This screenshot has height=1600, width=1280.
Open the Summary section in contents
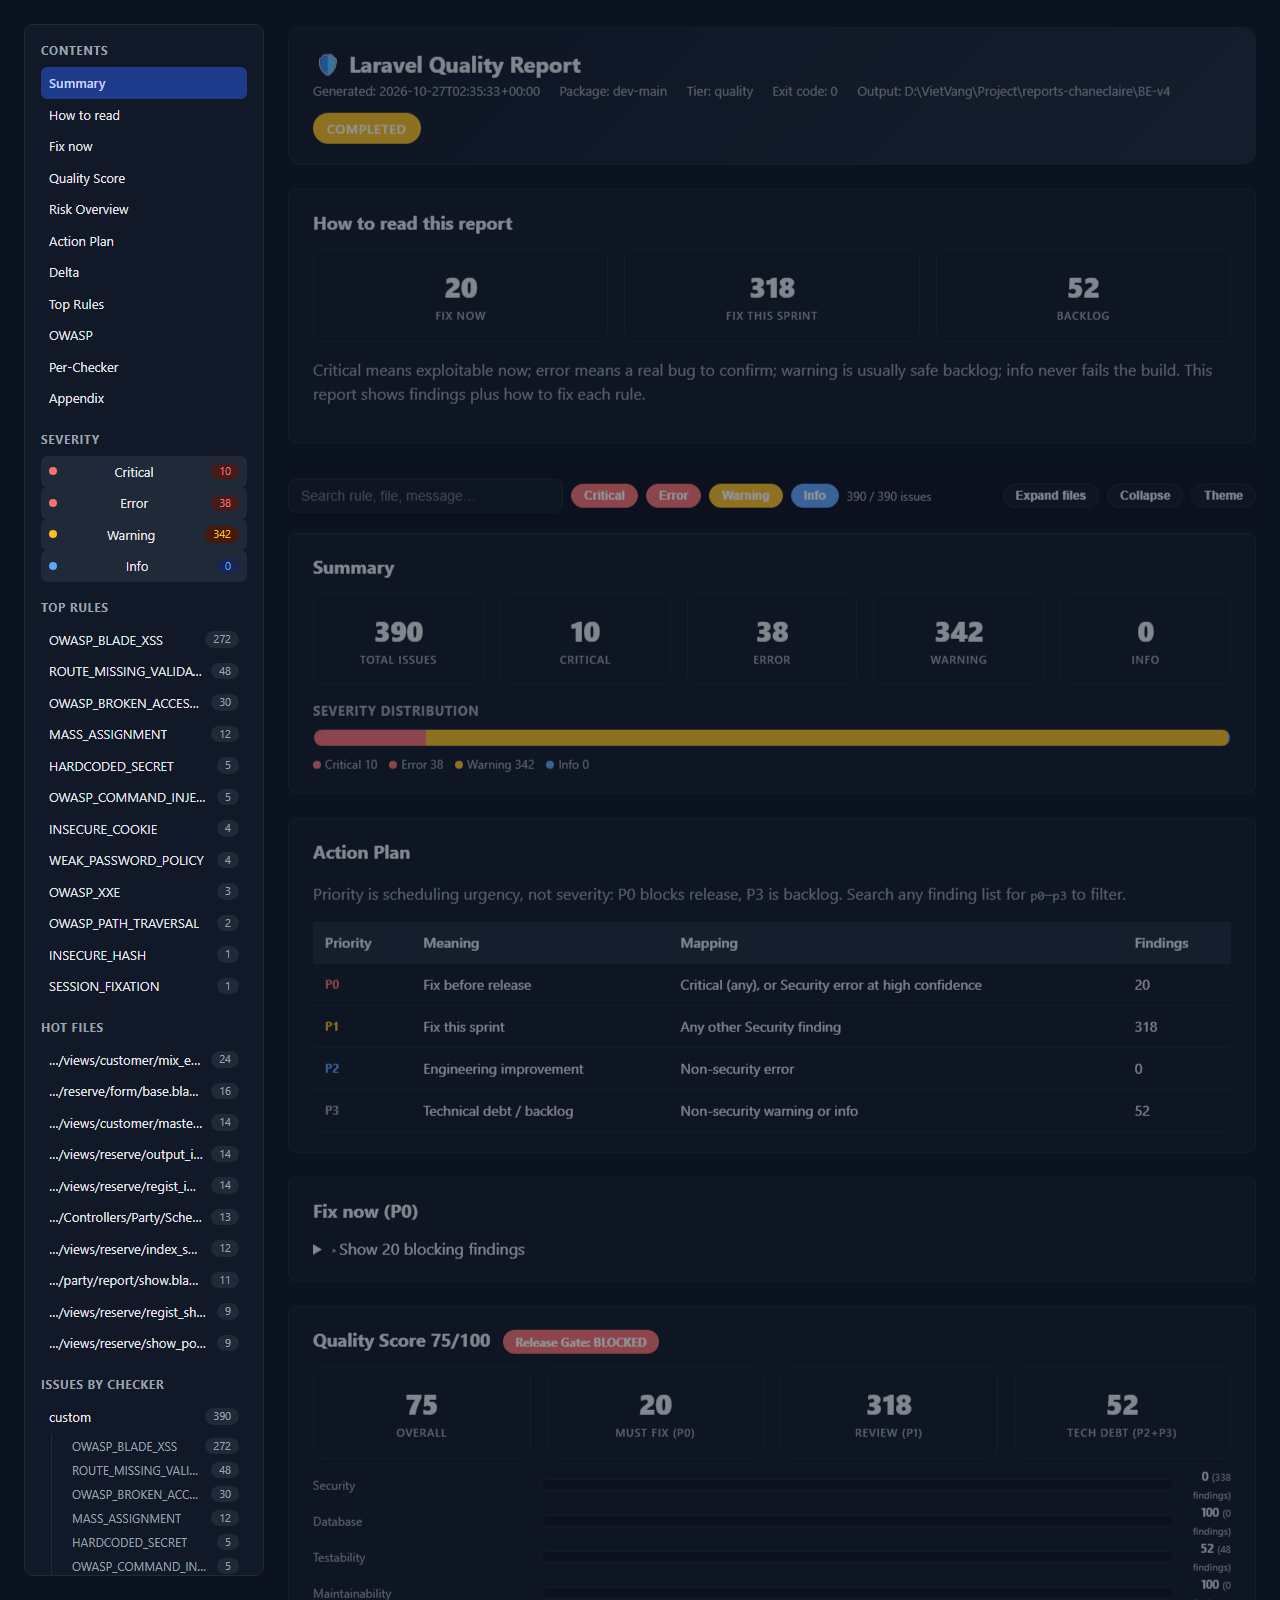(144, 83)
